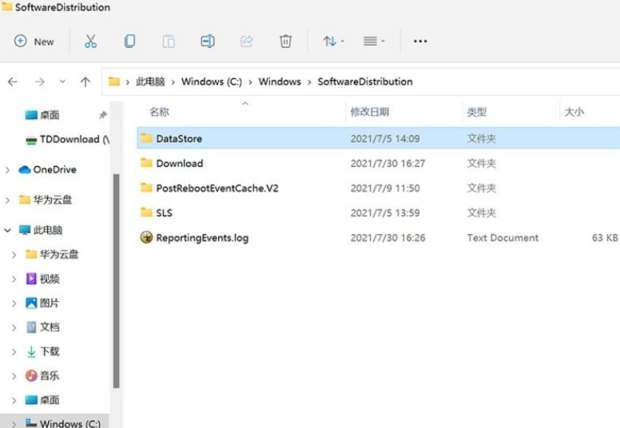The width and height of the screenshot is (620, 428).
Task: Click the DataStore folder icon
Action: point(146,138)
